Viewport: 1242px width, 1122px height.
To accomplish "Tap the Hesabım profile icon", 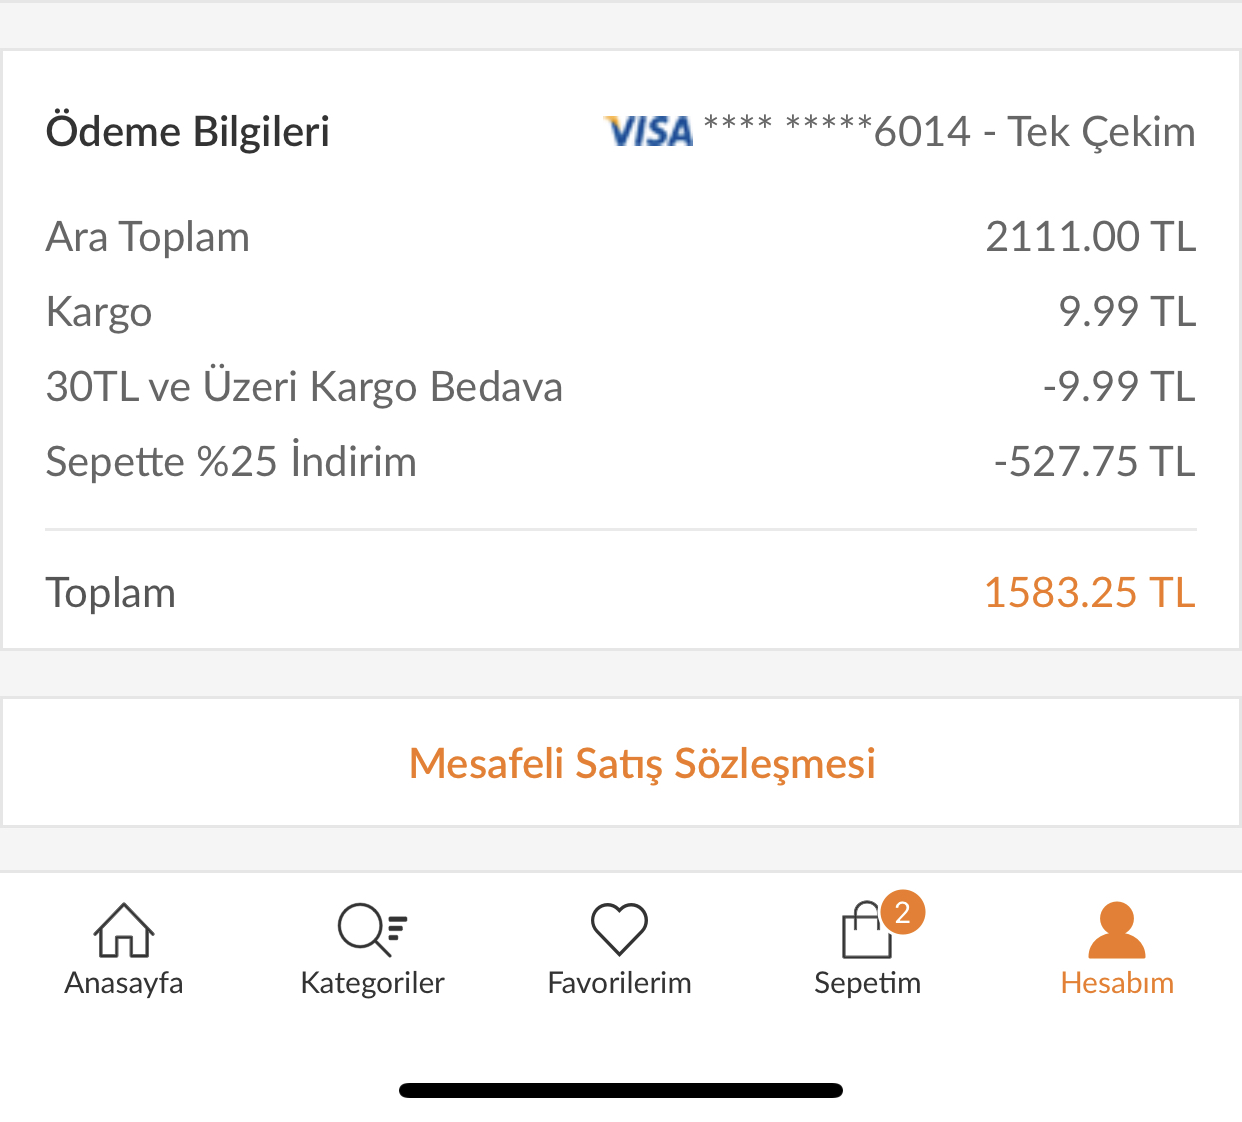I will tap(1117, 930).
